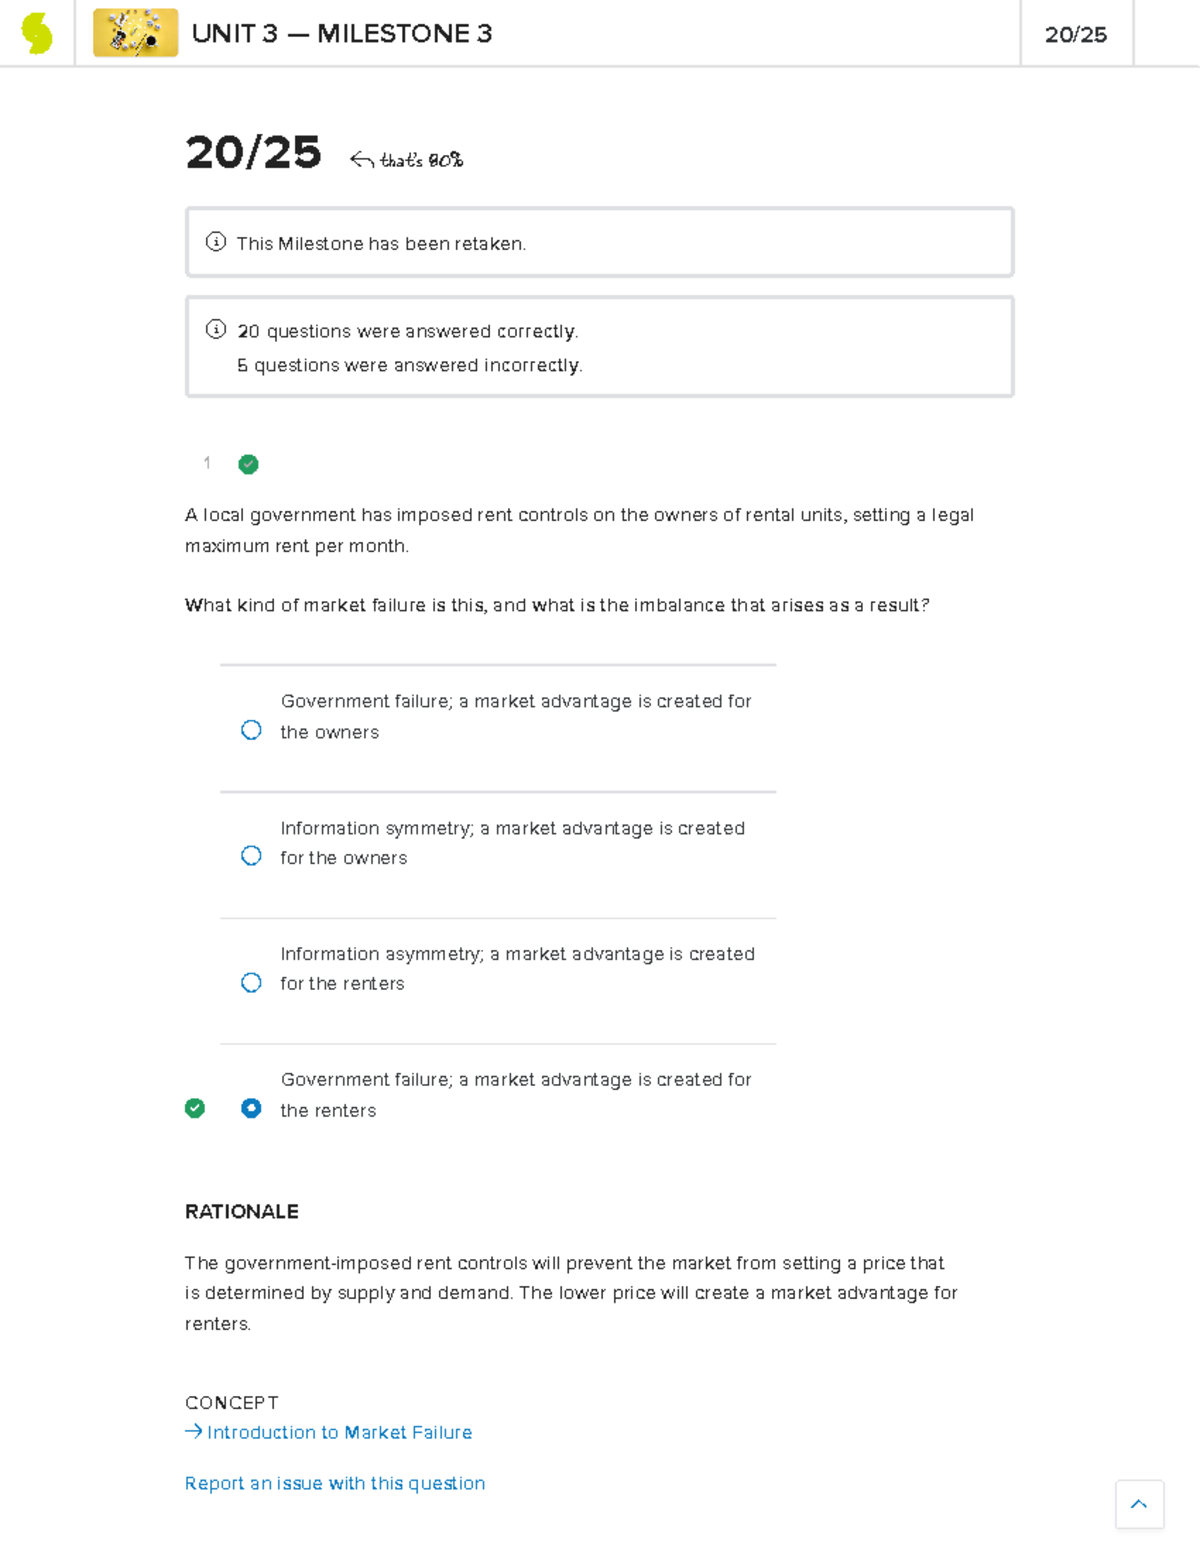Click the UNIT 3 — MILESTONE 3 title
Viewport: 1200px width, 1553px height.
(x=342, y=34)
